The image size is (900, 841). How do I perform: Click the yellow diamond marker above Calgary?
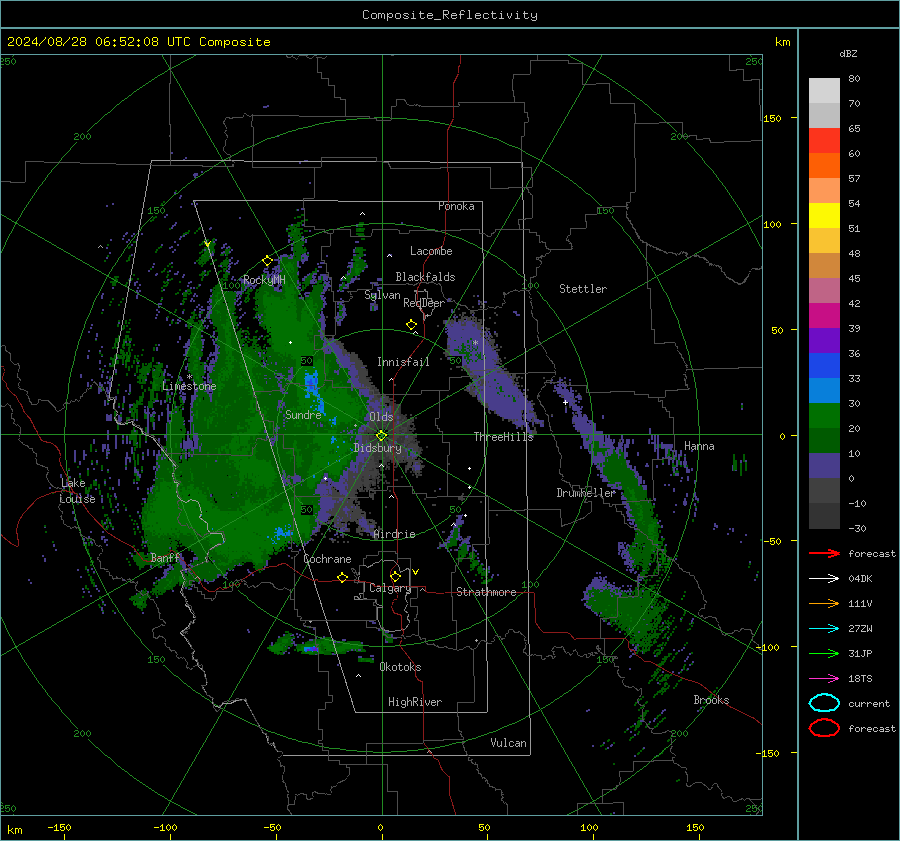(x=395, y=576)
